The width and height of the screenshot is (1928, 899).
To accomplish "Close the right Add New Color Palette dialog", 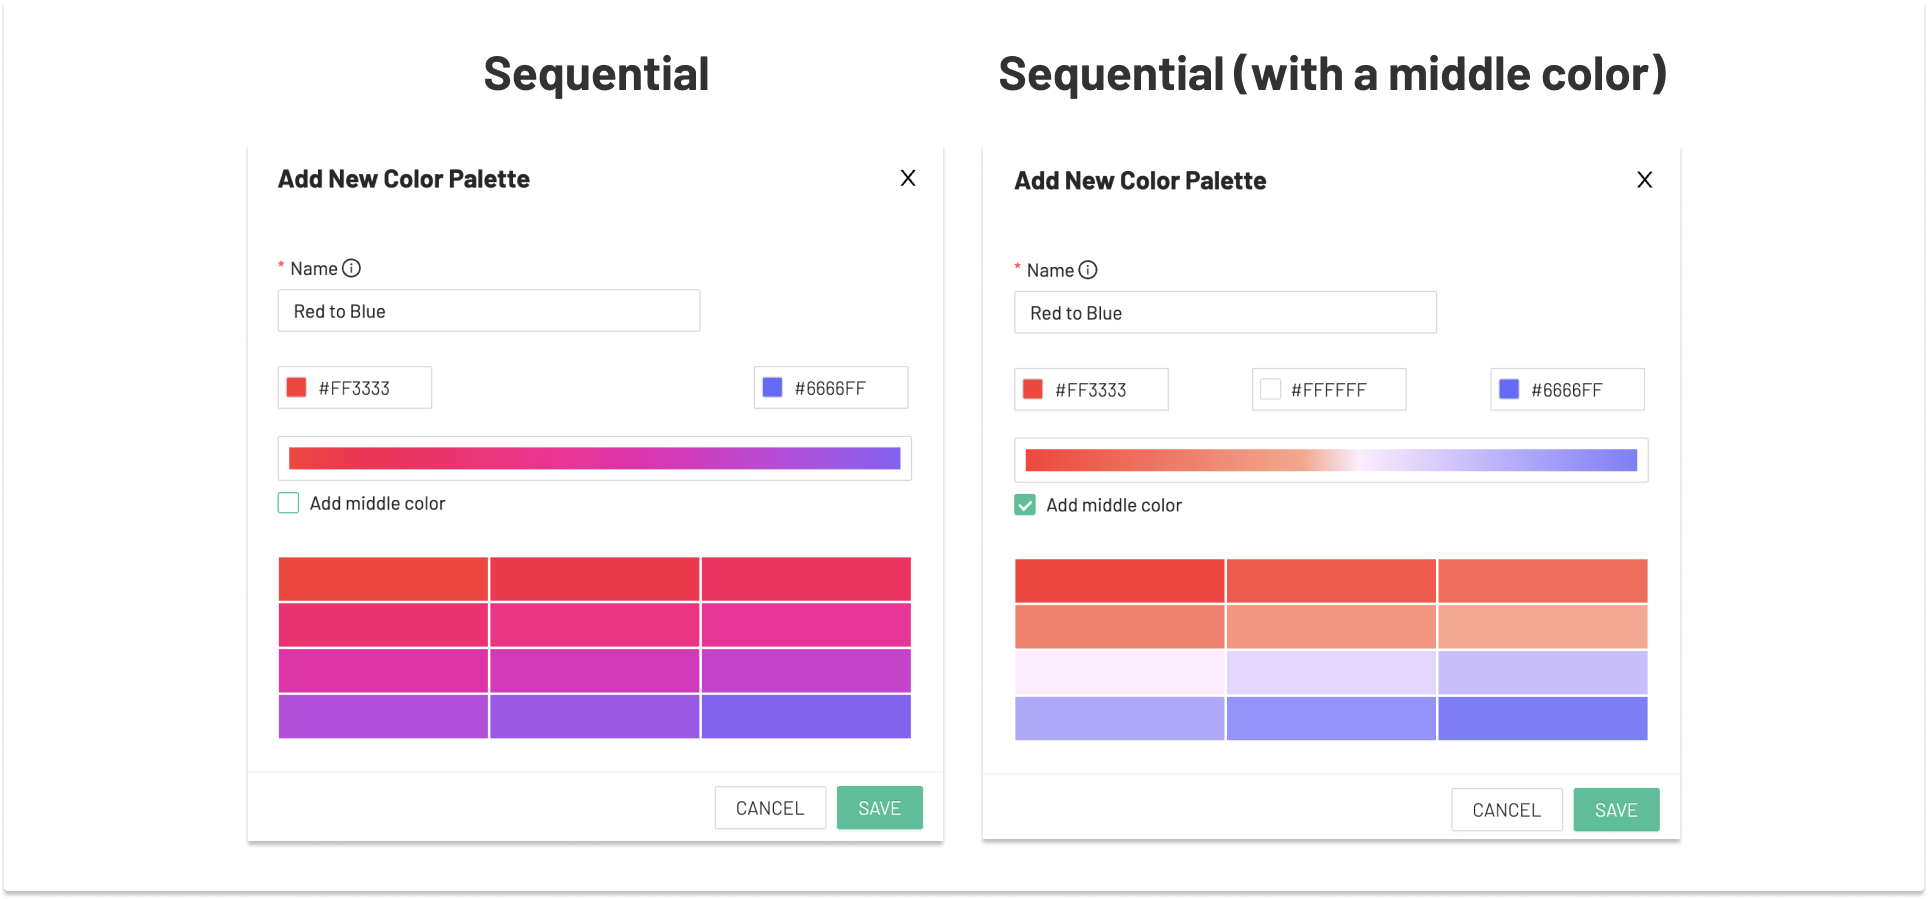I will (1644, 179).
